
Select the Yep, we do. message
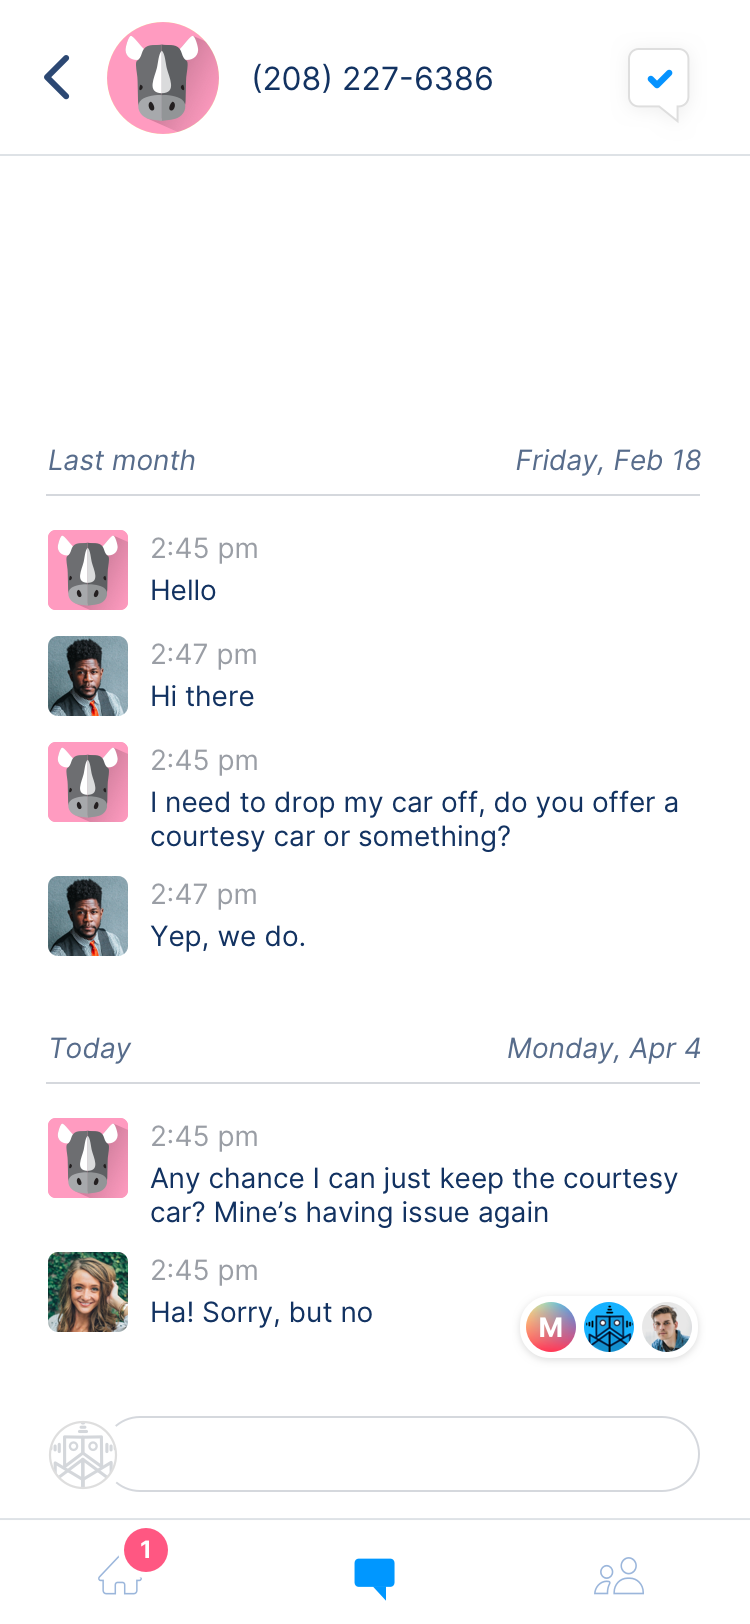point(228,937)
